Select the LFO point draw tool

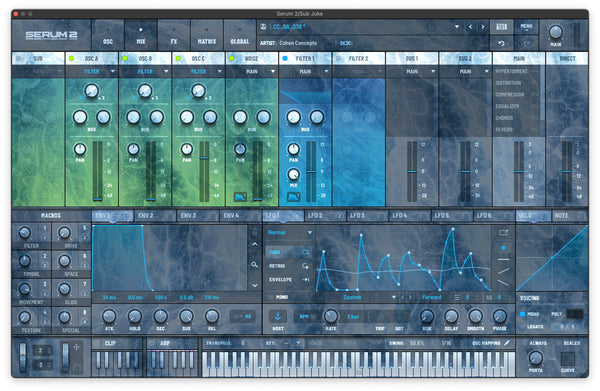pos(503,248)
